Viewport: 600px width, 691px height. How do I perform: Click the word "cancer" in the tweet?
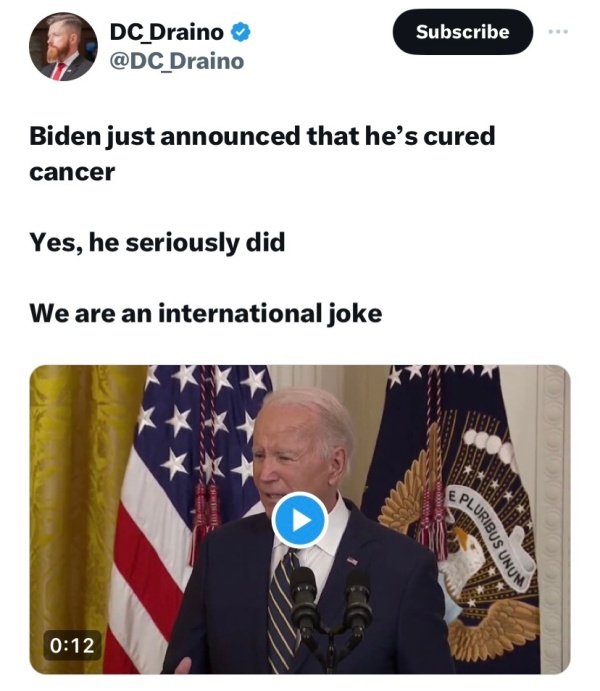coord(72,171)
